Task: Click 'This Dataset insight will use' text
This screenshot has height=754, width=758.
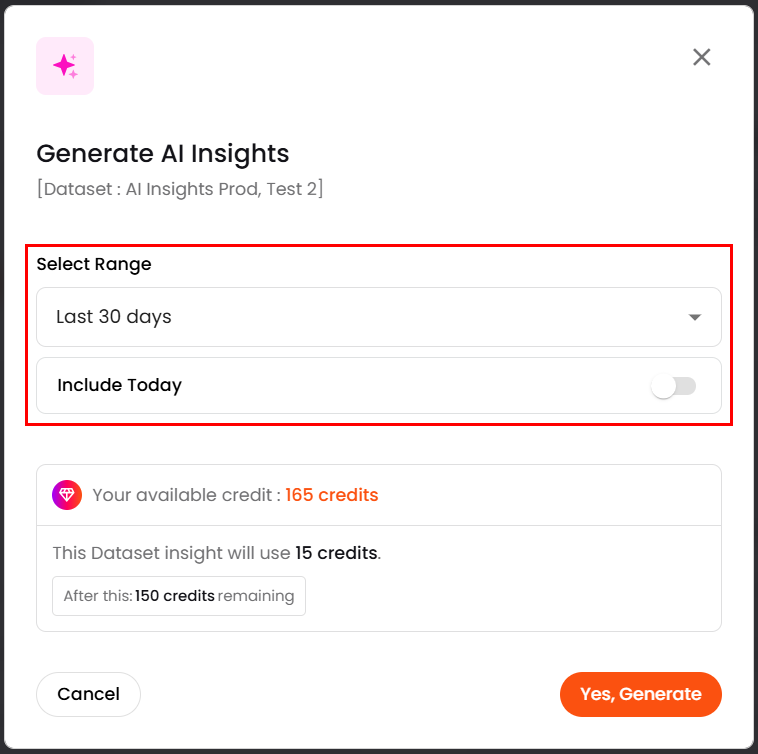Action: [x=172, y=553]
